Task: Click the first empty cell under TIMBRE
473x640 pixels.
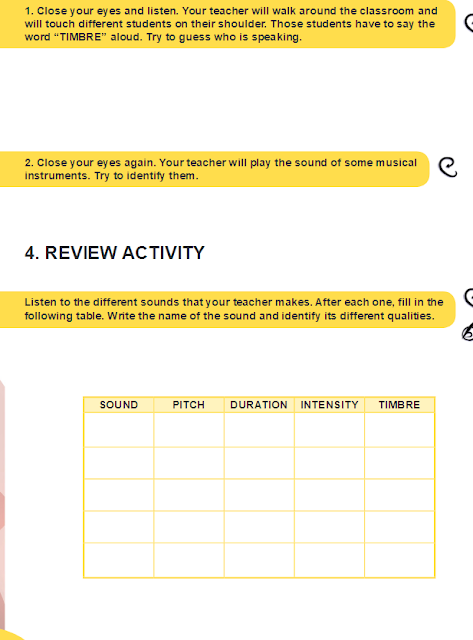Action: (399, 430)
